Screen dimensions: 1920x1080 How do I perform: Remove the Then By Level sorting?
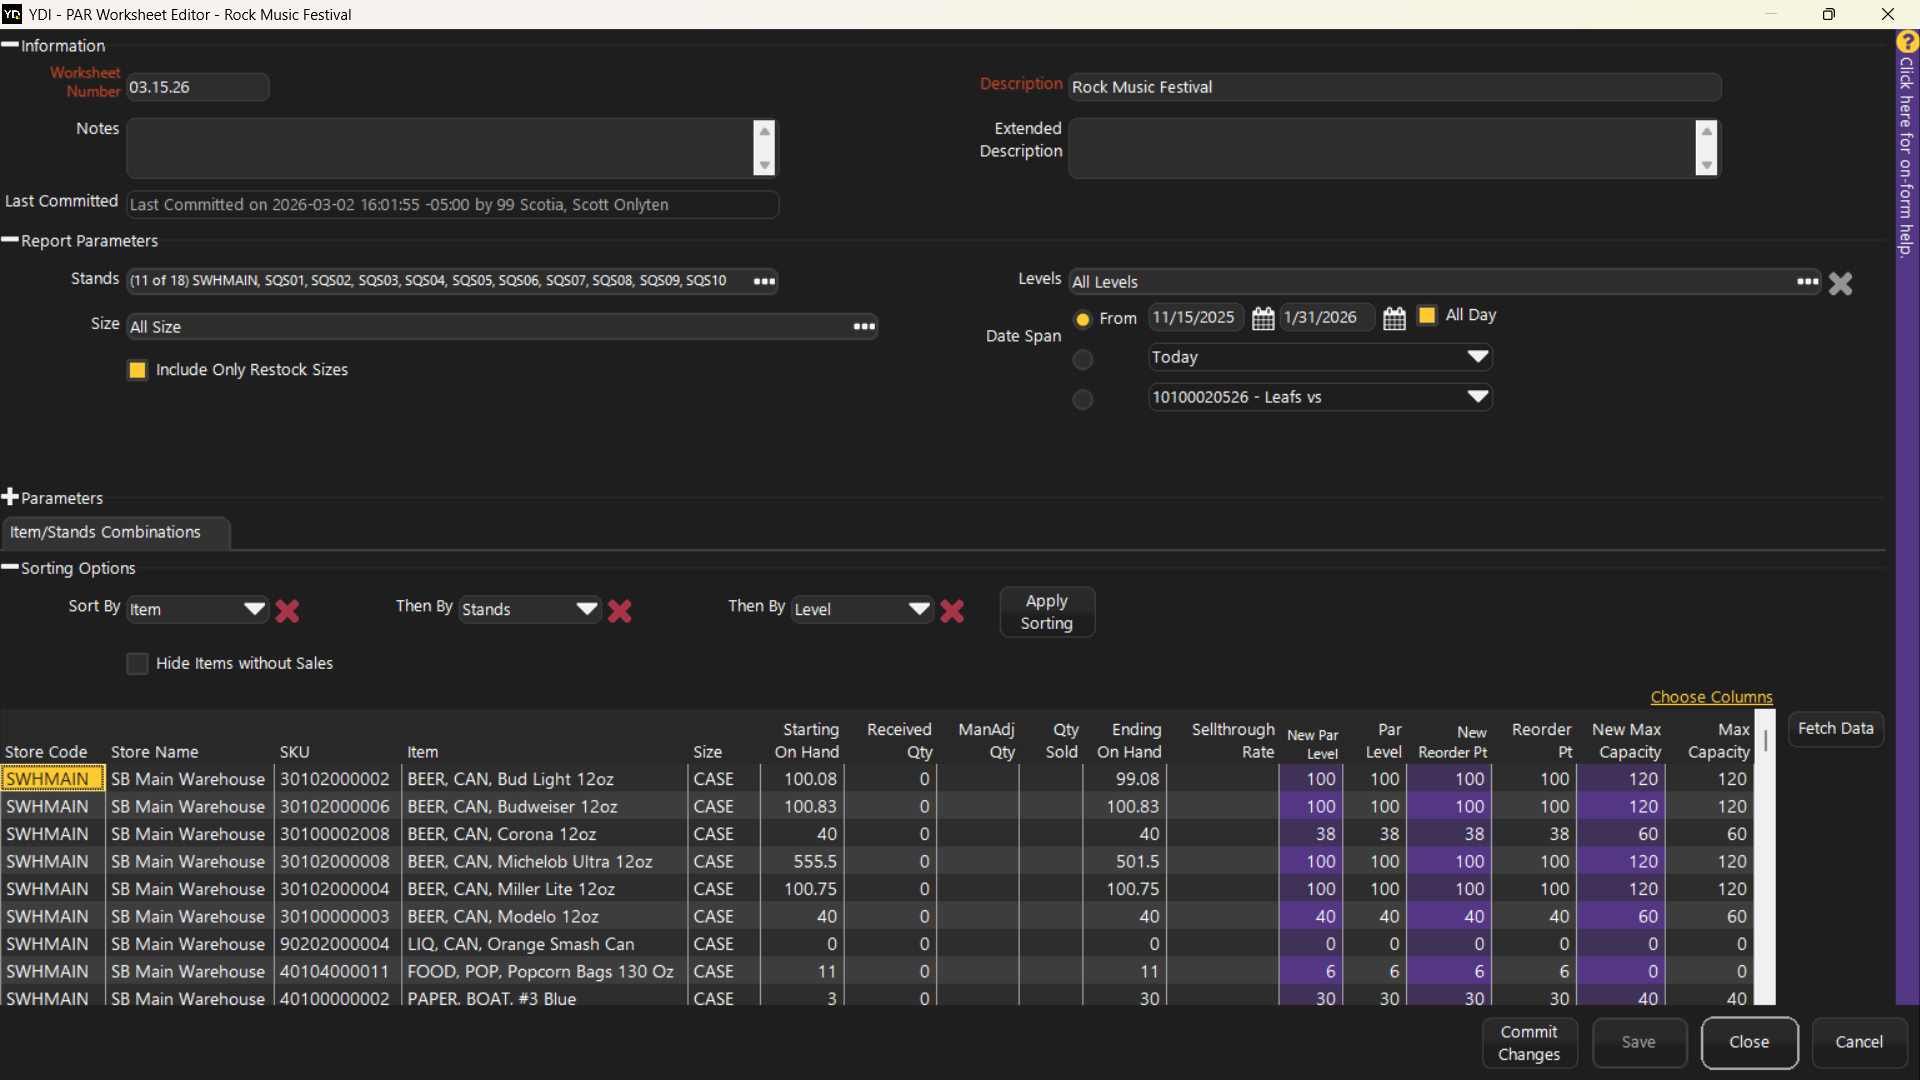pos(952,610)
